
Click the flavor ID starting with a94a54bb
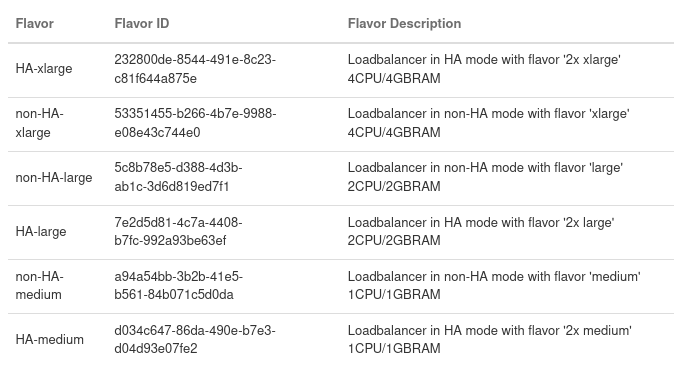point(178,285)
